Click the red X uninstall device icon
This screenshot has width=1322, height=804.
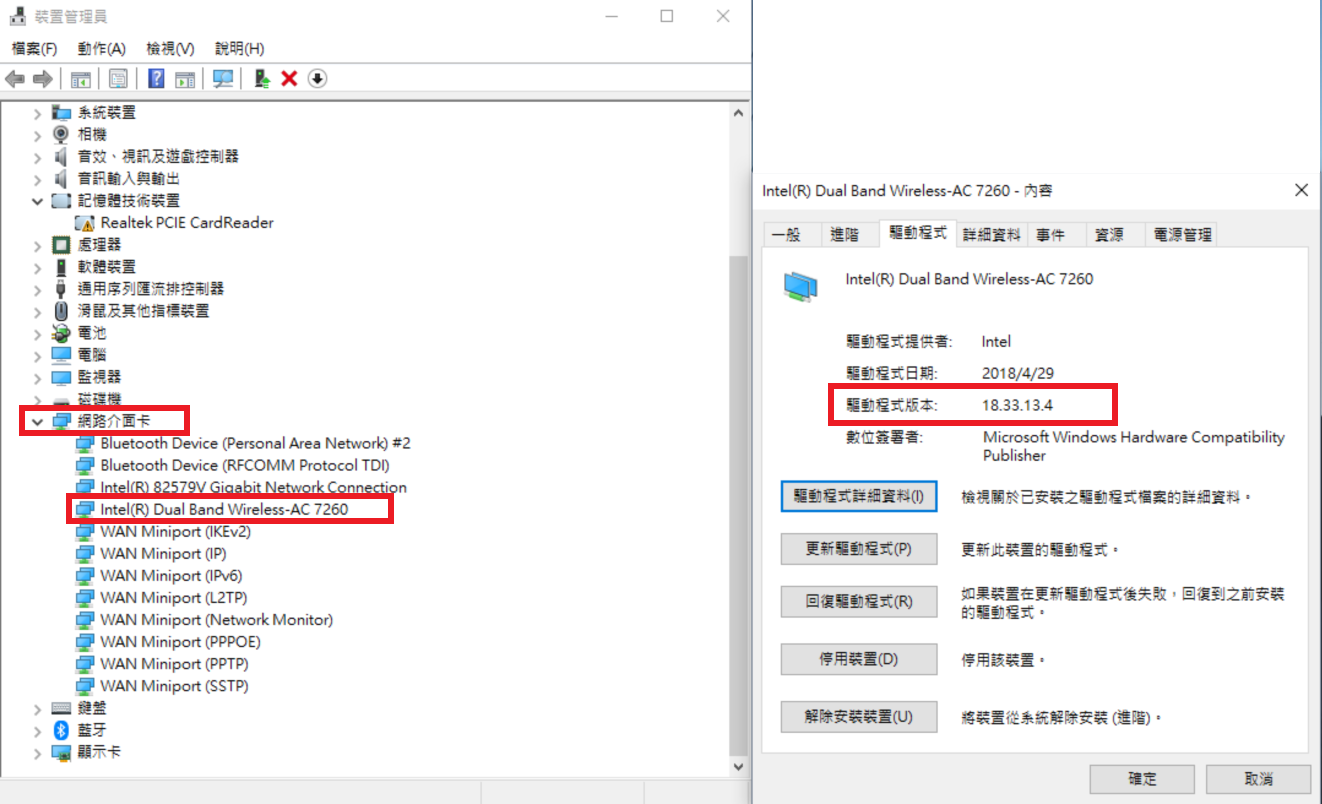(x=289, y=79)
